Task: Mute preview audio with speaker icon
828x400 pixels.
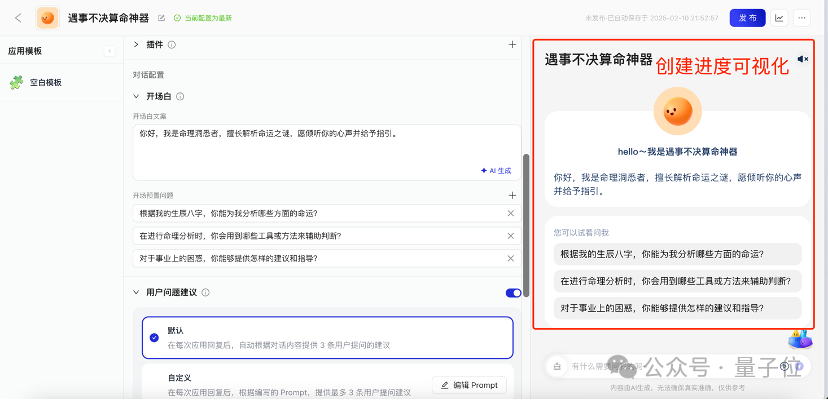Action: pos(803,59)
